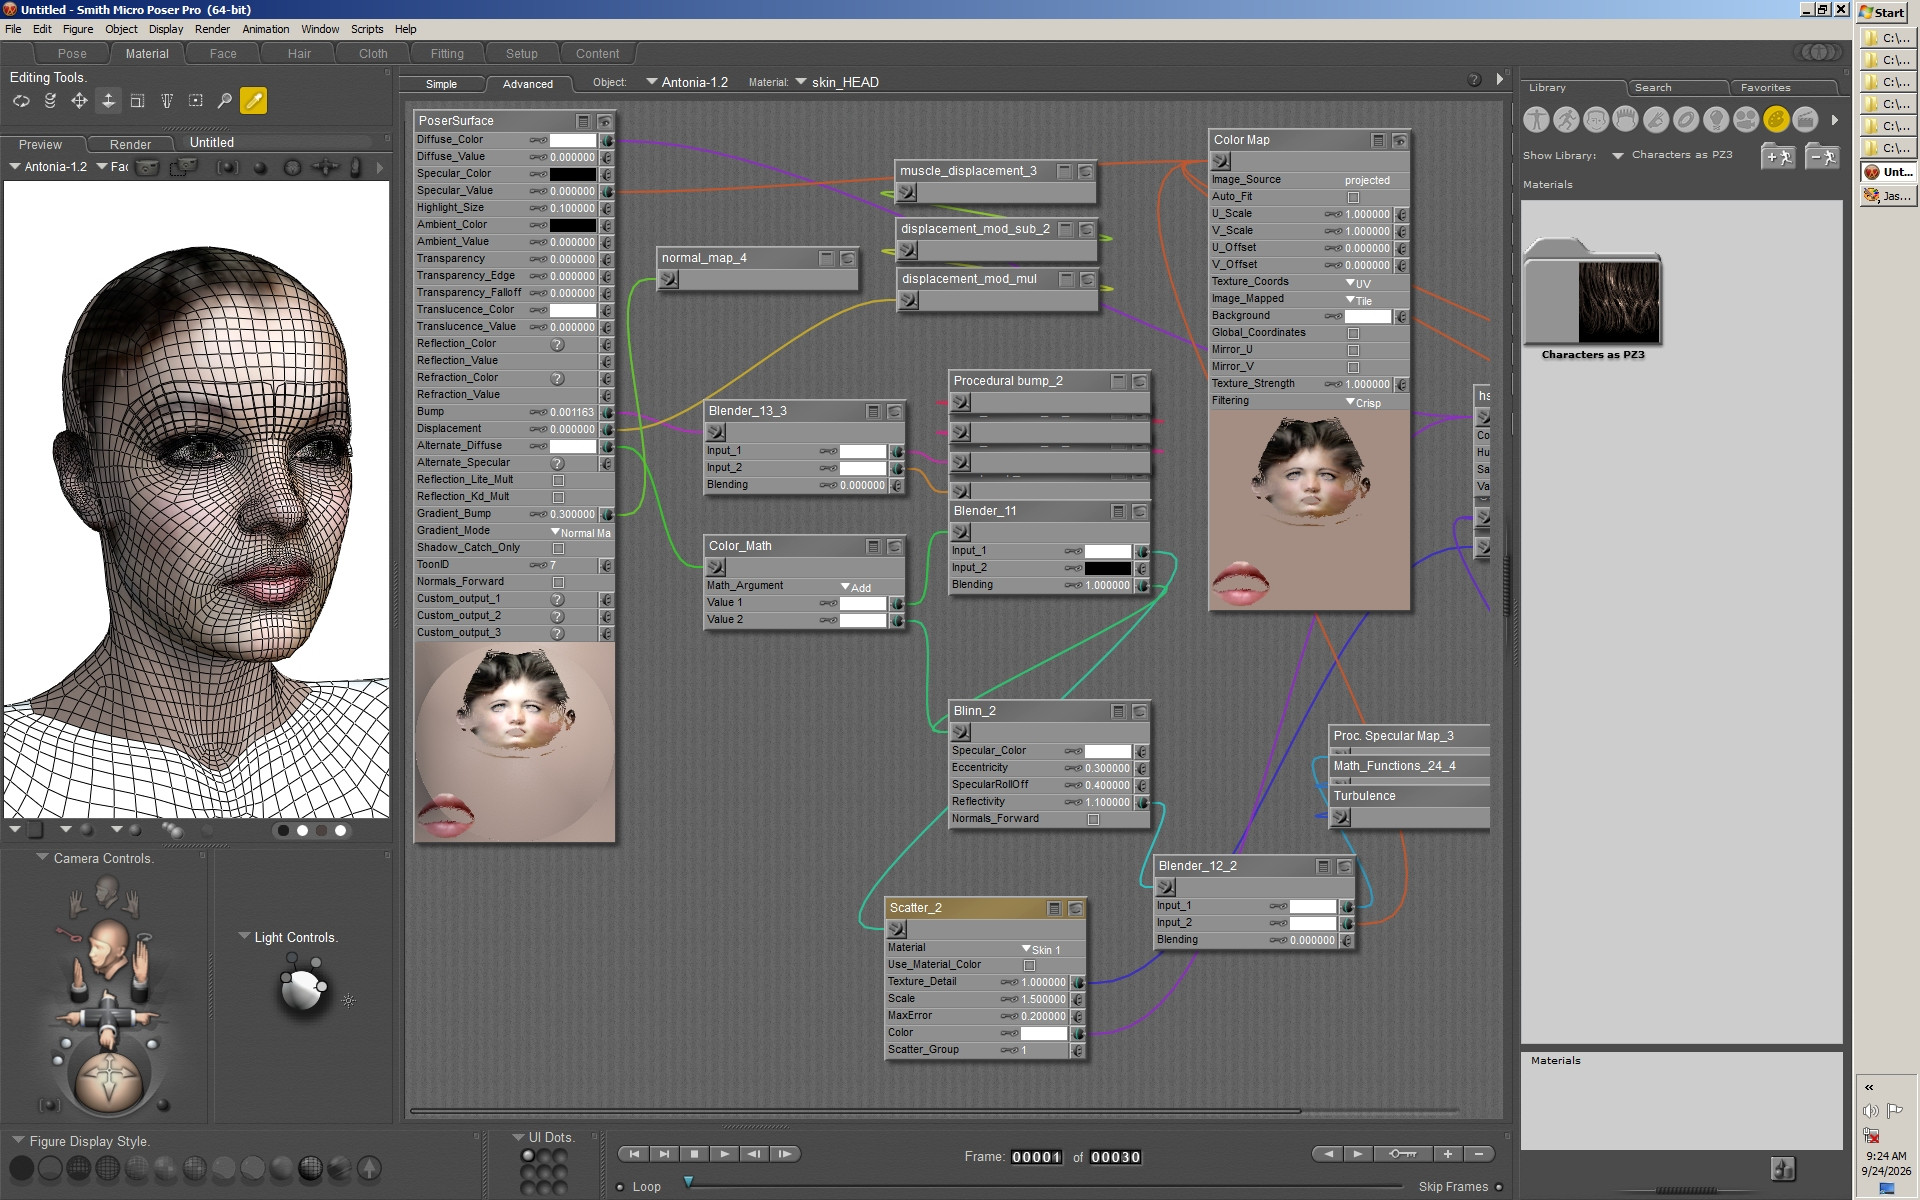
Task: Toggle Shadow_Catch_Only in PoserSurface
Action: point(559,548)
